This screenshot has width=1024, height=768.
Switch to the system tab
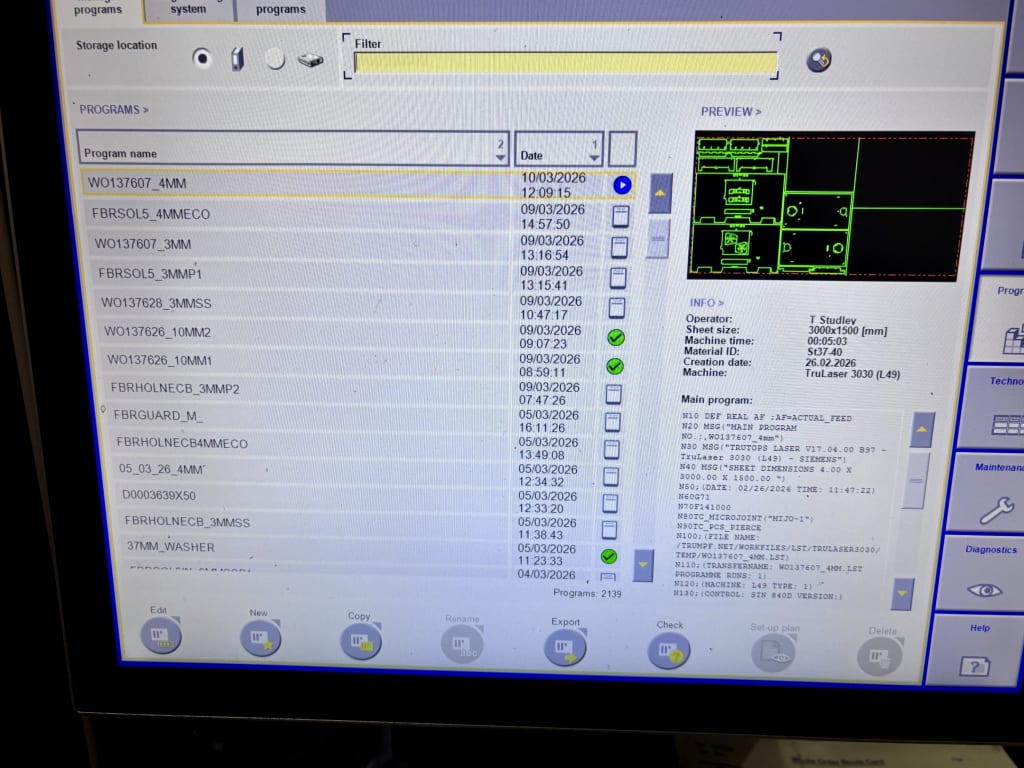(188, 9)
